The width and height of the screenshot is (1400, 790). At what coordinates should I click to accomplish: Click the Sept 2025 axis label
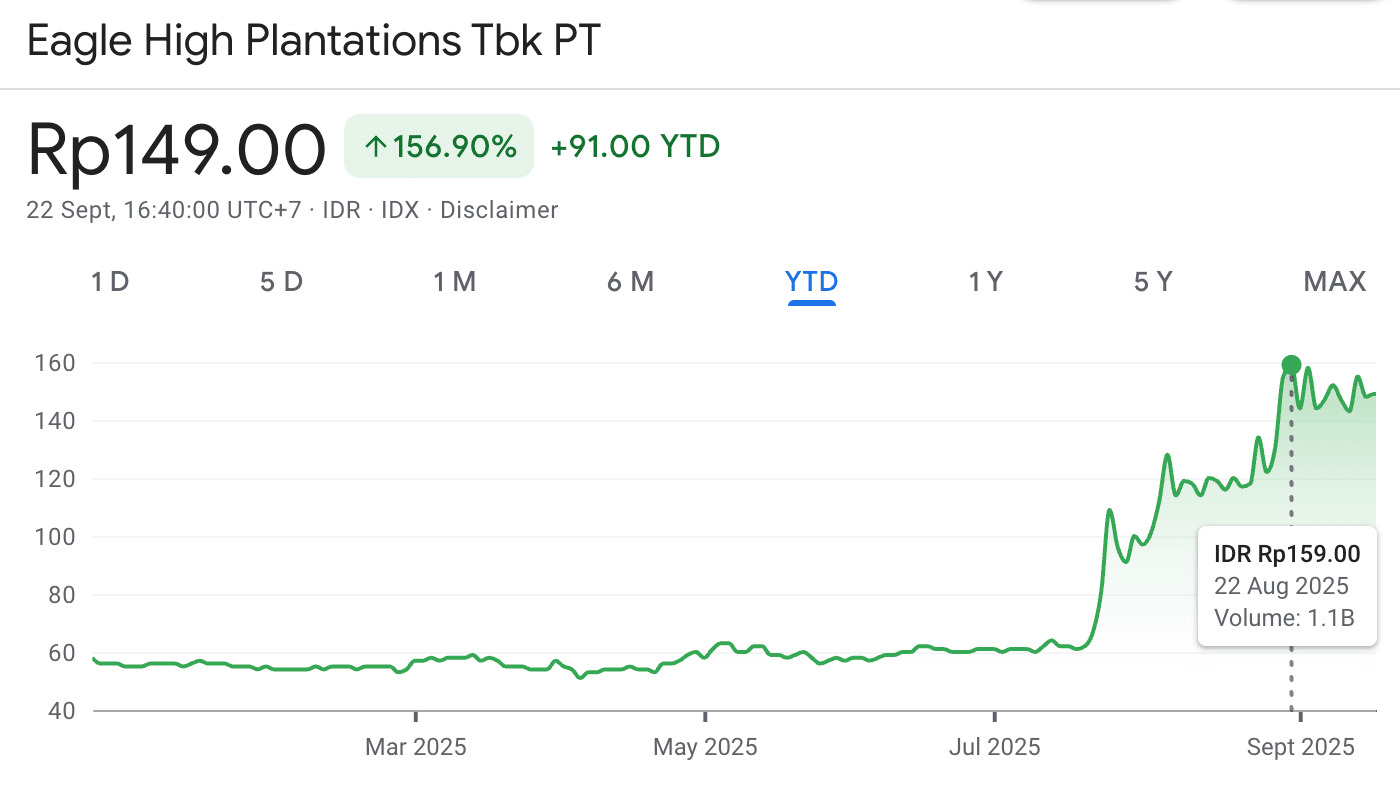point(1300,747)
